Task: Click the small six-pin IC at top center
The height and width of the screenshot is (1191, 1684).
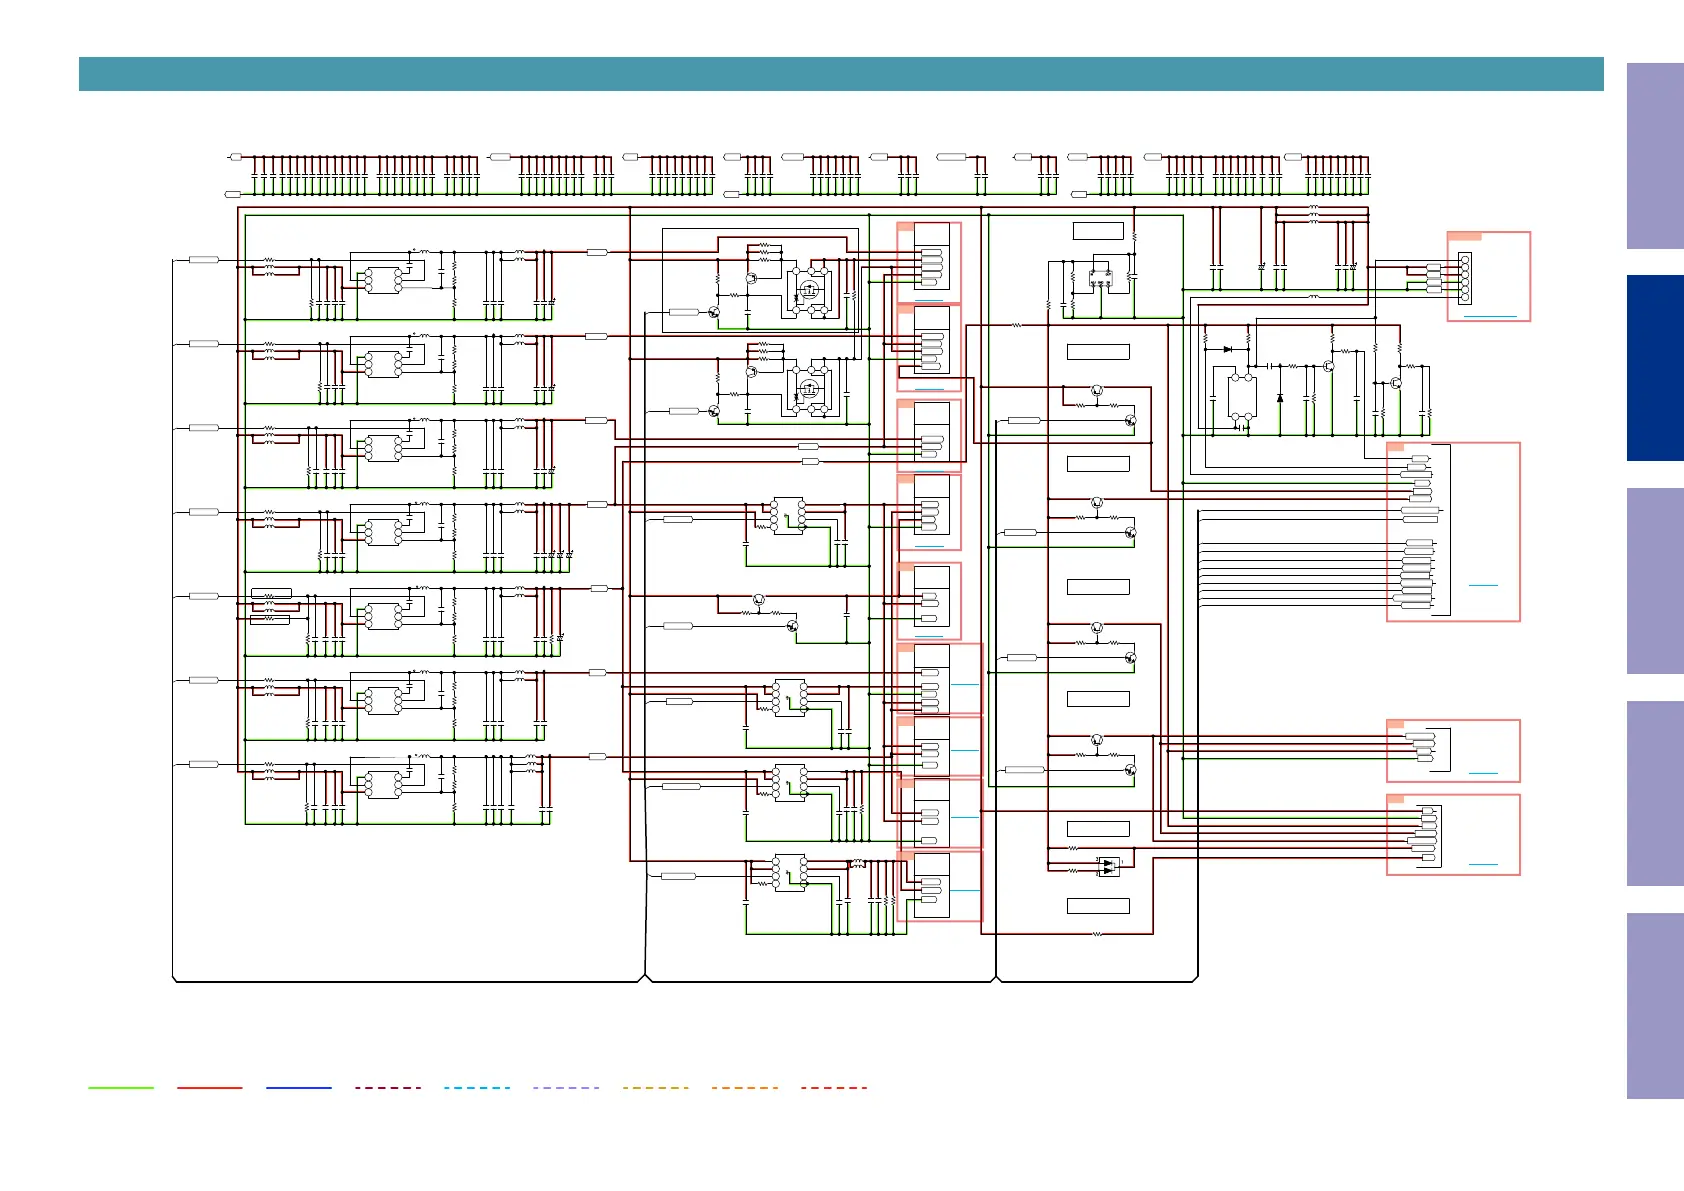Action: click(x=1100, y=277)
